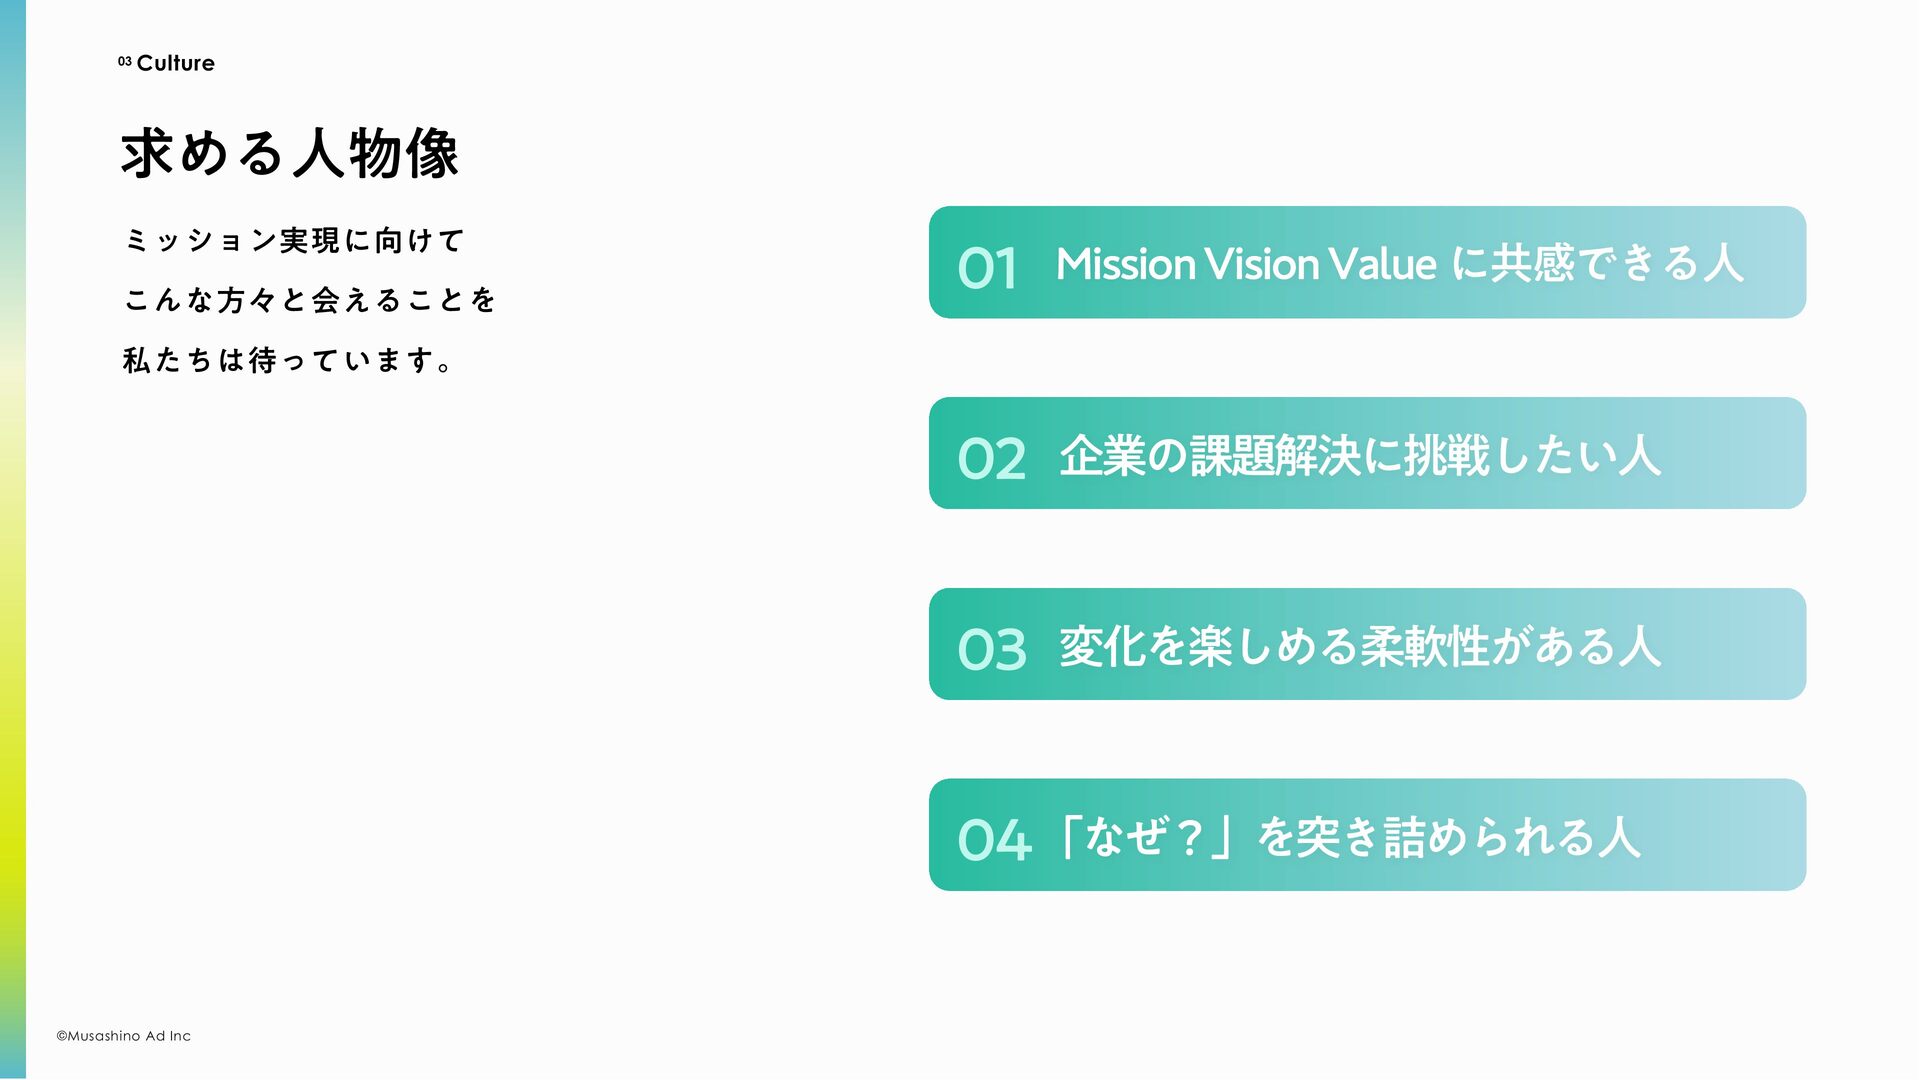Click the line "こんな方々と会えることを"
The image size is (1920, 1080).
point(310,300)
